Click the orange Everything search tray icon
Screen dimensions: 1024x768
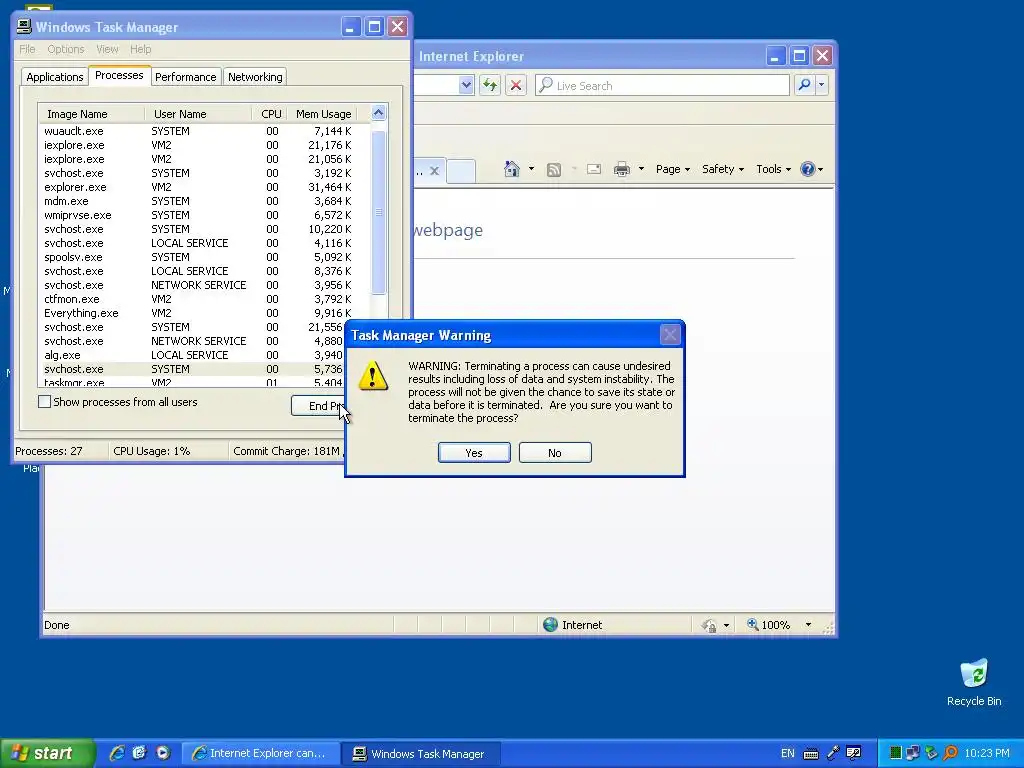click(950, 753)
